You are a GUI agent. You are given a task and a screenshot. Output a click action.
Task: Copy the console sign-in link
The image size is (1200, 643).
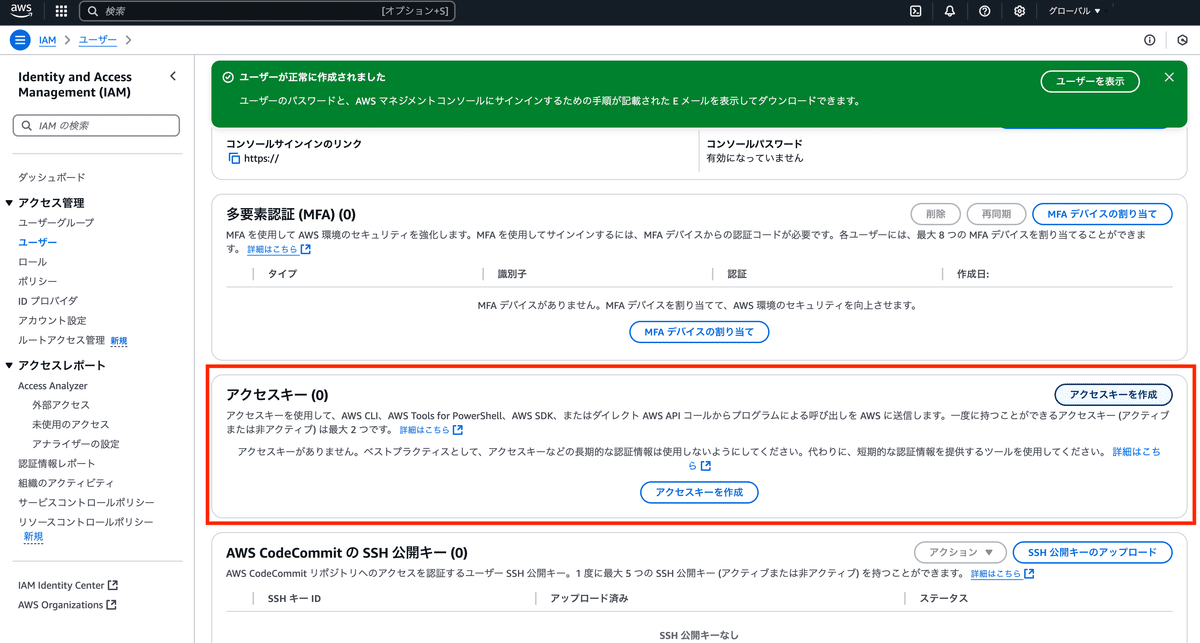tap(233, 158)
